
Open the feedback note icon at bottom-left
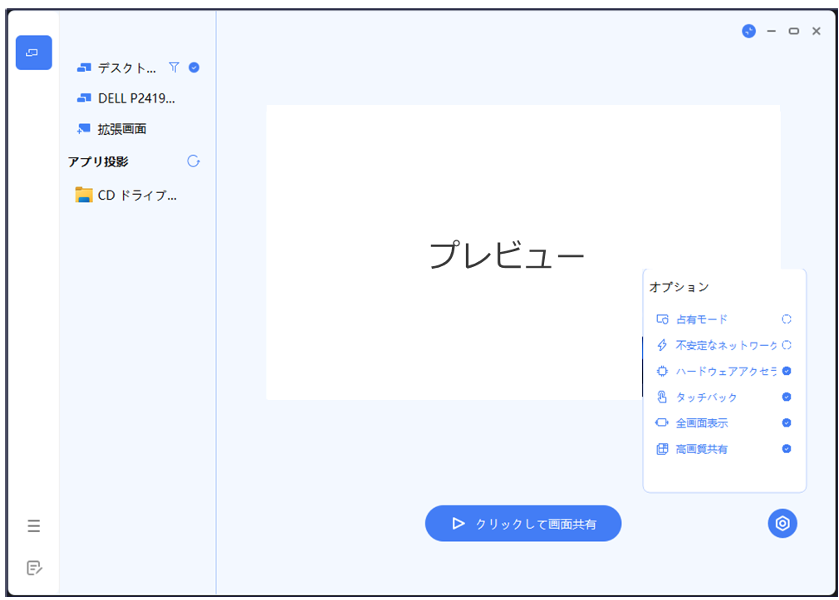pyautogui.click(x=34, y=567)
